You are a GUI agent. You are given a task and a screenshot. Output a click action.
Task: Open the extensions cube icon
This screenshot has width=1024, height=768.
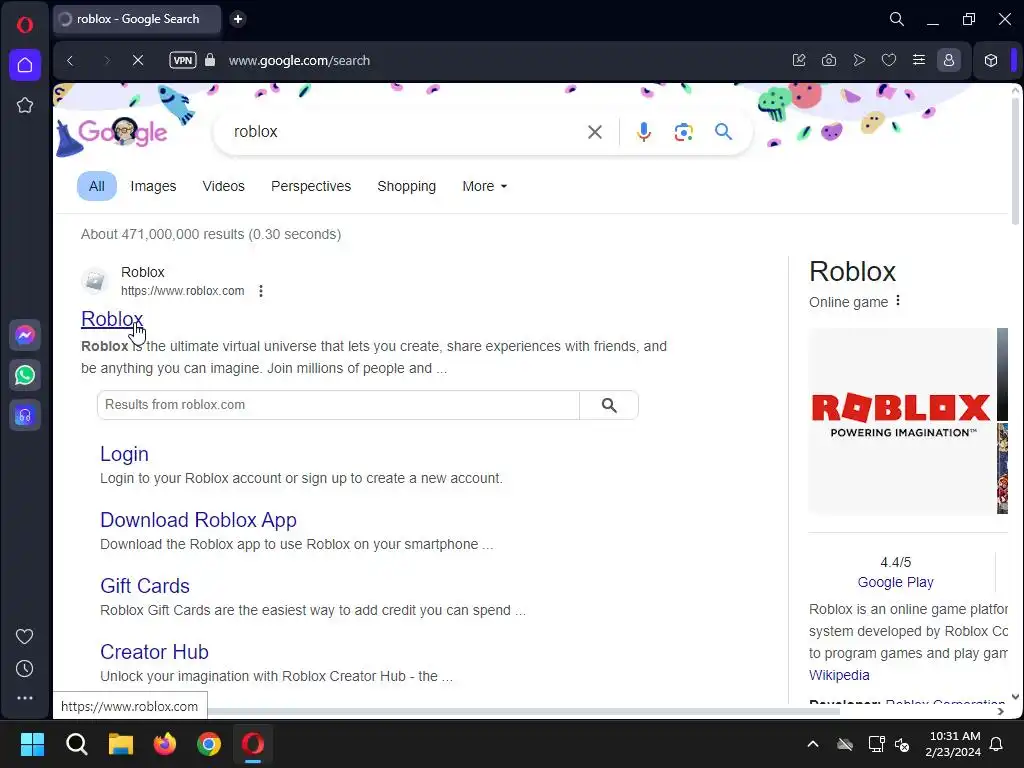(x=991, y=60)
